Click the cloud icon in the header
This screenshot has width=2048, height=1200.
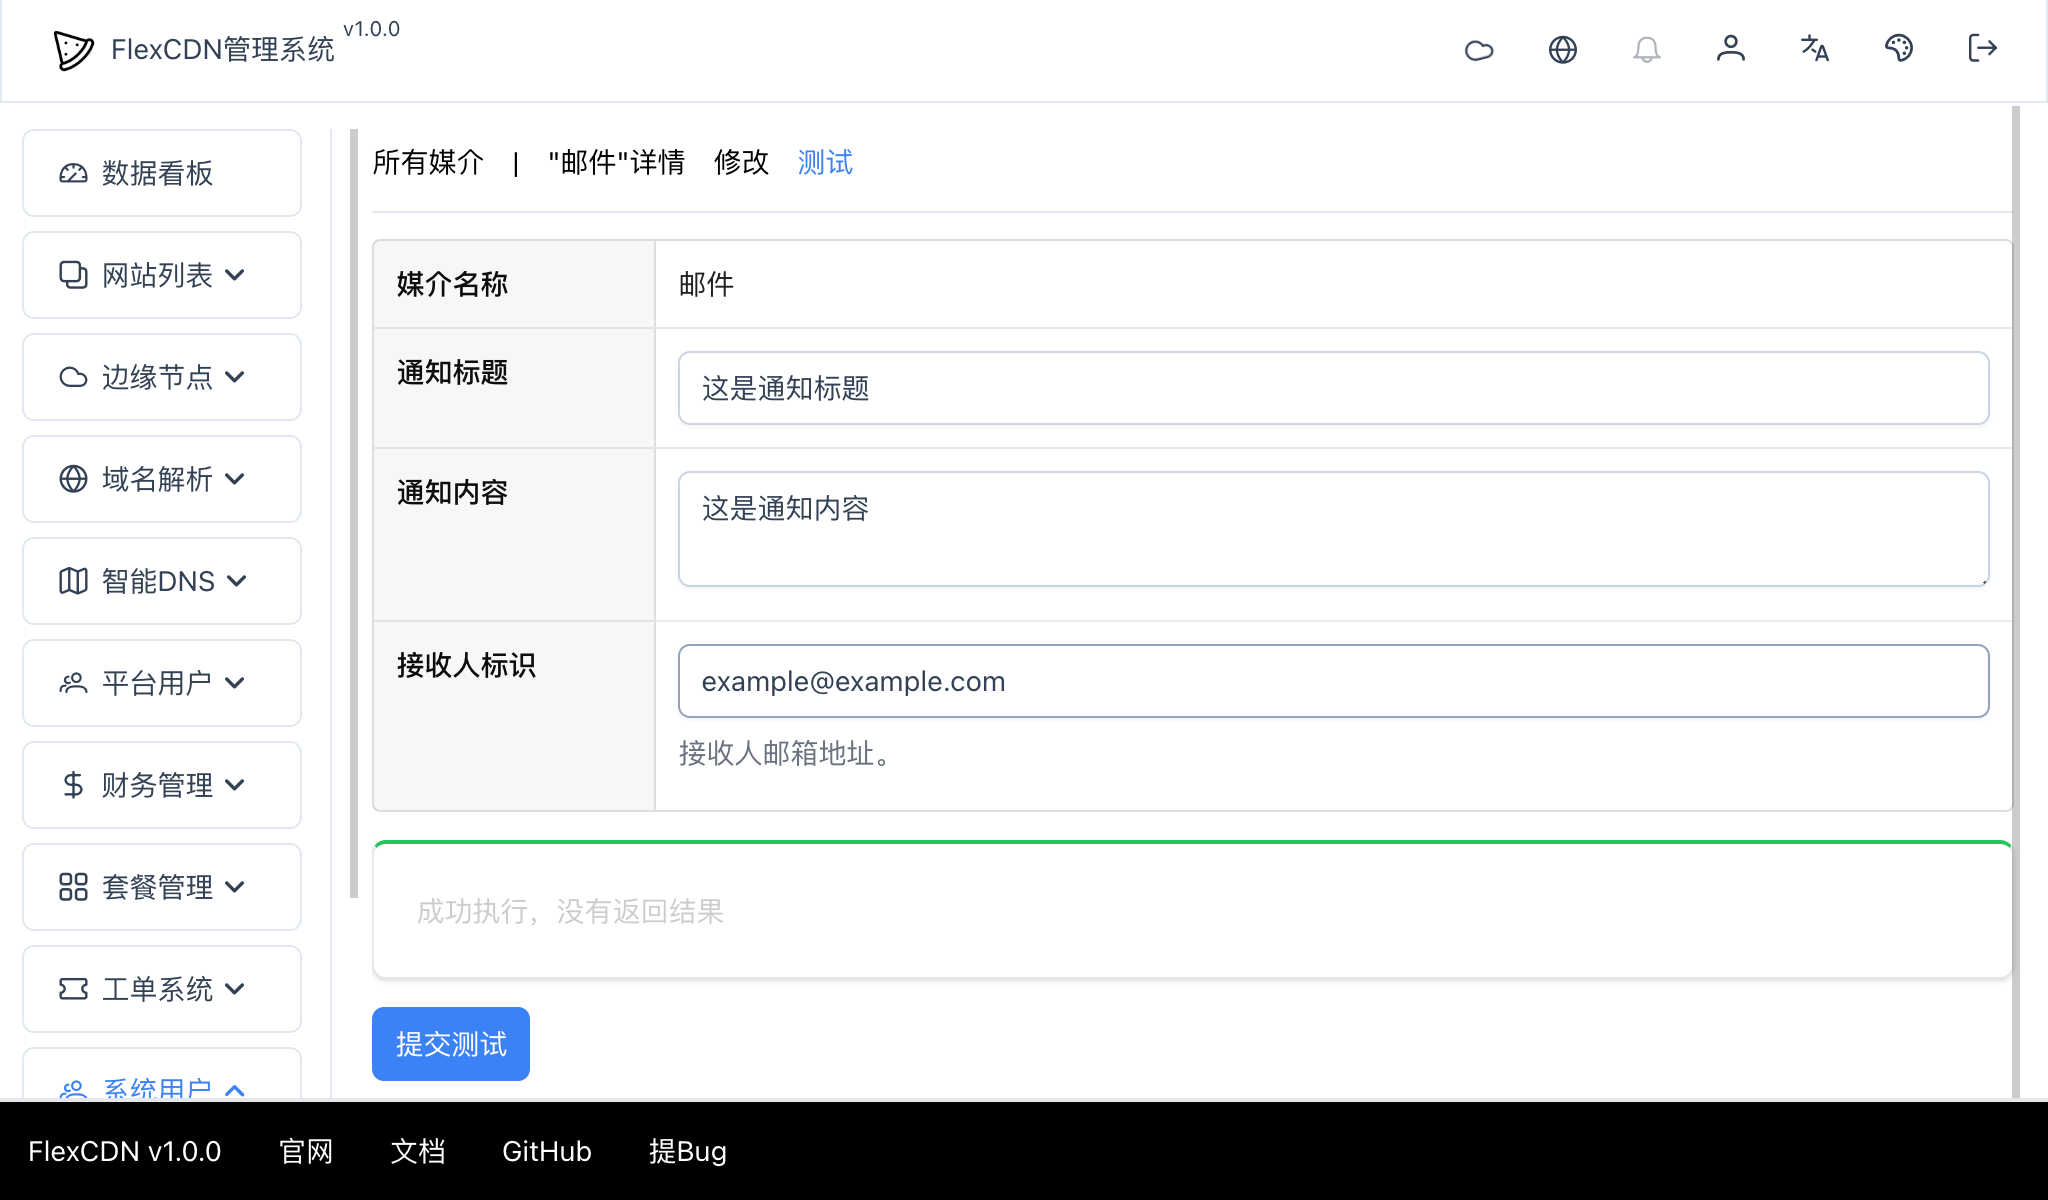[1479, 49]
